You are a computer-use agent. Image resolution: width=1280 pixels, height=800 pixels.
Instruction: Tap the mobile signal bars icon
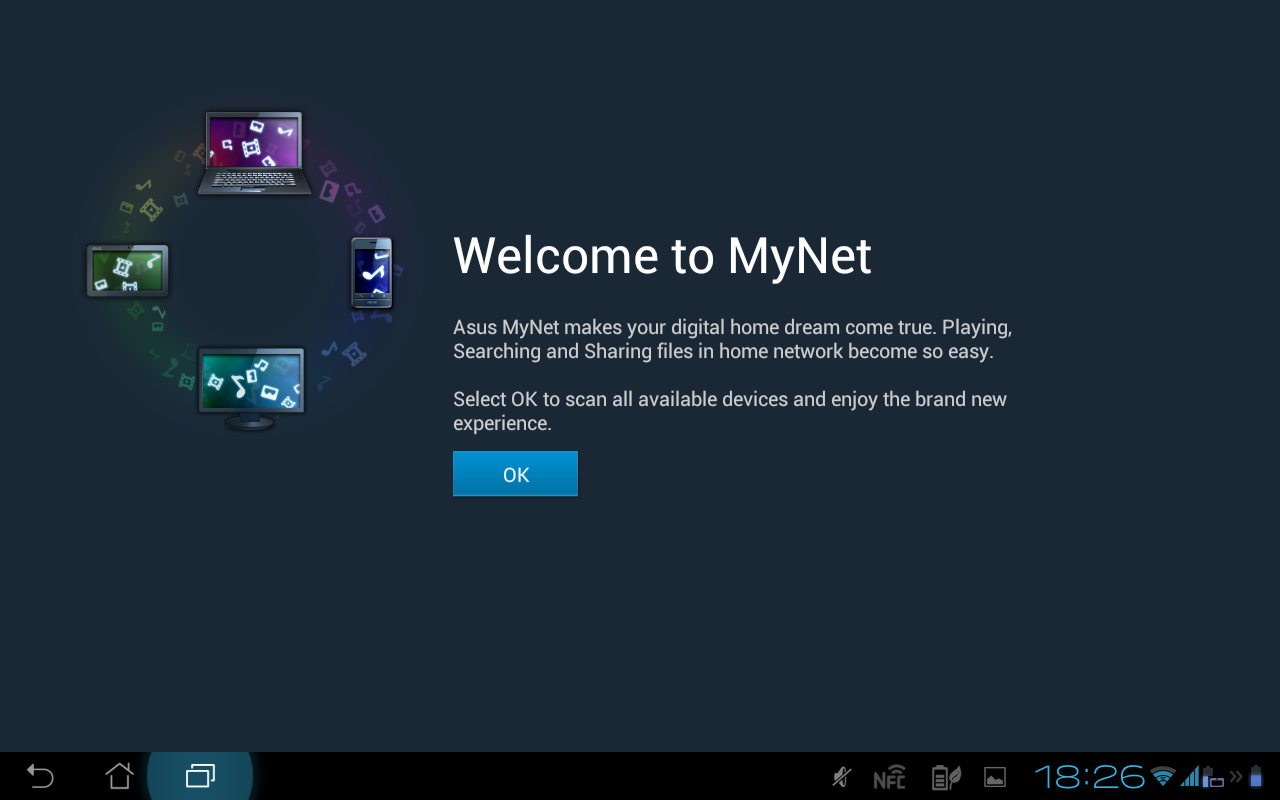point(1191,776)
